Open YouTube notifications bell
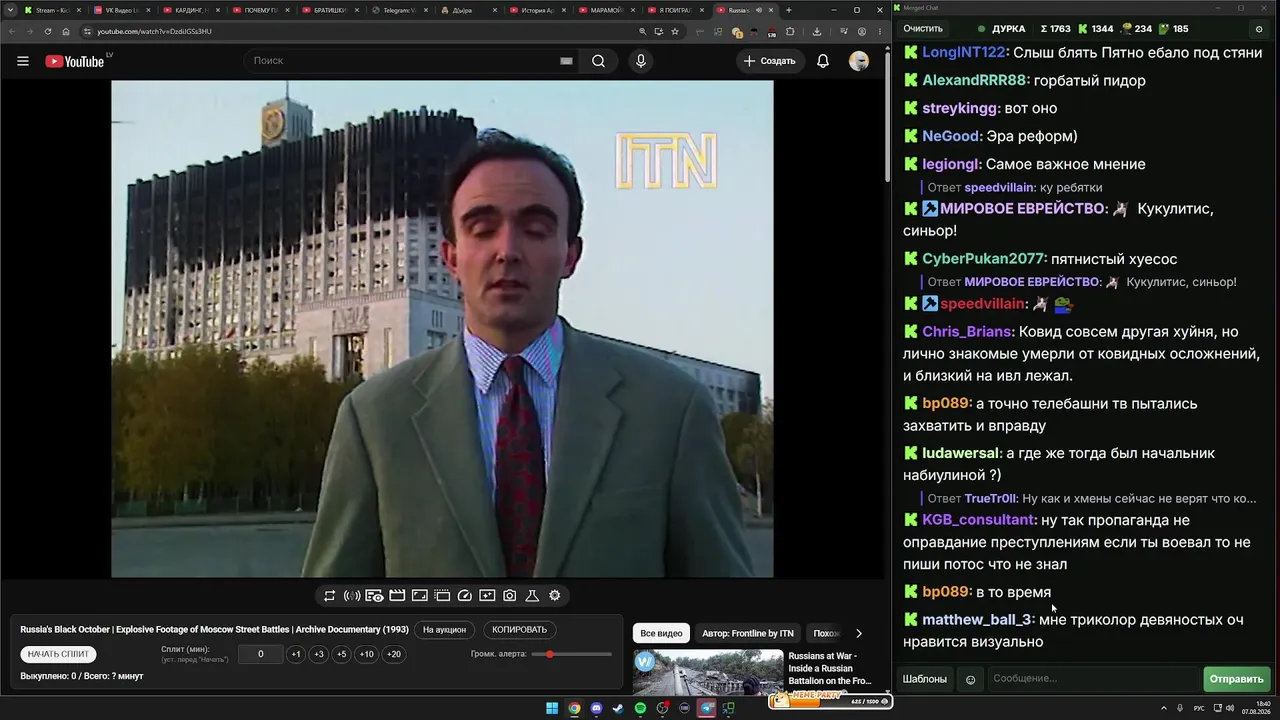 point(823,61)
